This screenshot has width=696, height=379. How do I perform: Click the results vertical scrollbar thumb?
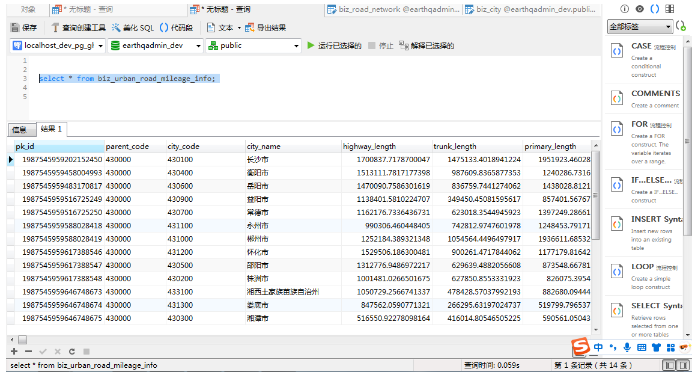point(596,195)
